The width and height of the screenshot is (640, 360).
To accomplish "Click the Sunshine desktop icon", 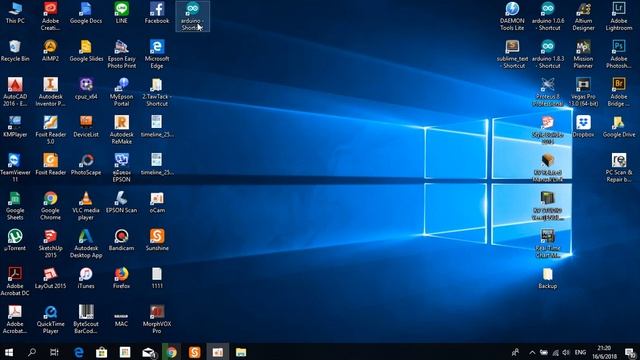I will click(157, 240).
